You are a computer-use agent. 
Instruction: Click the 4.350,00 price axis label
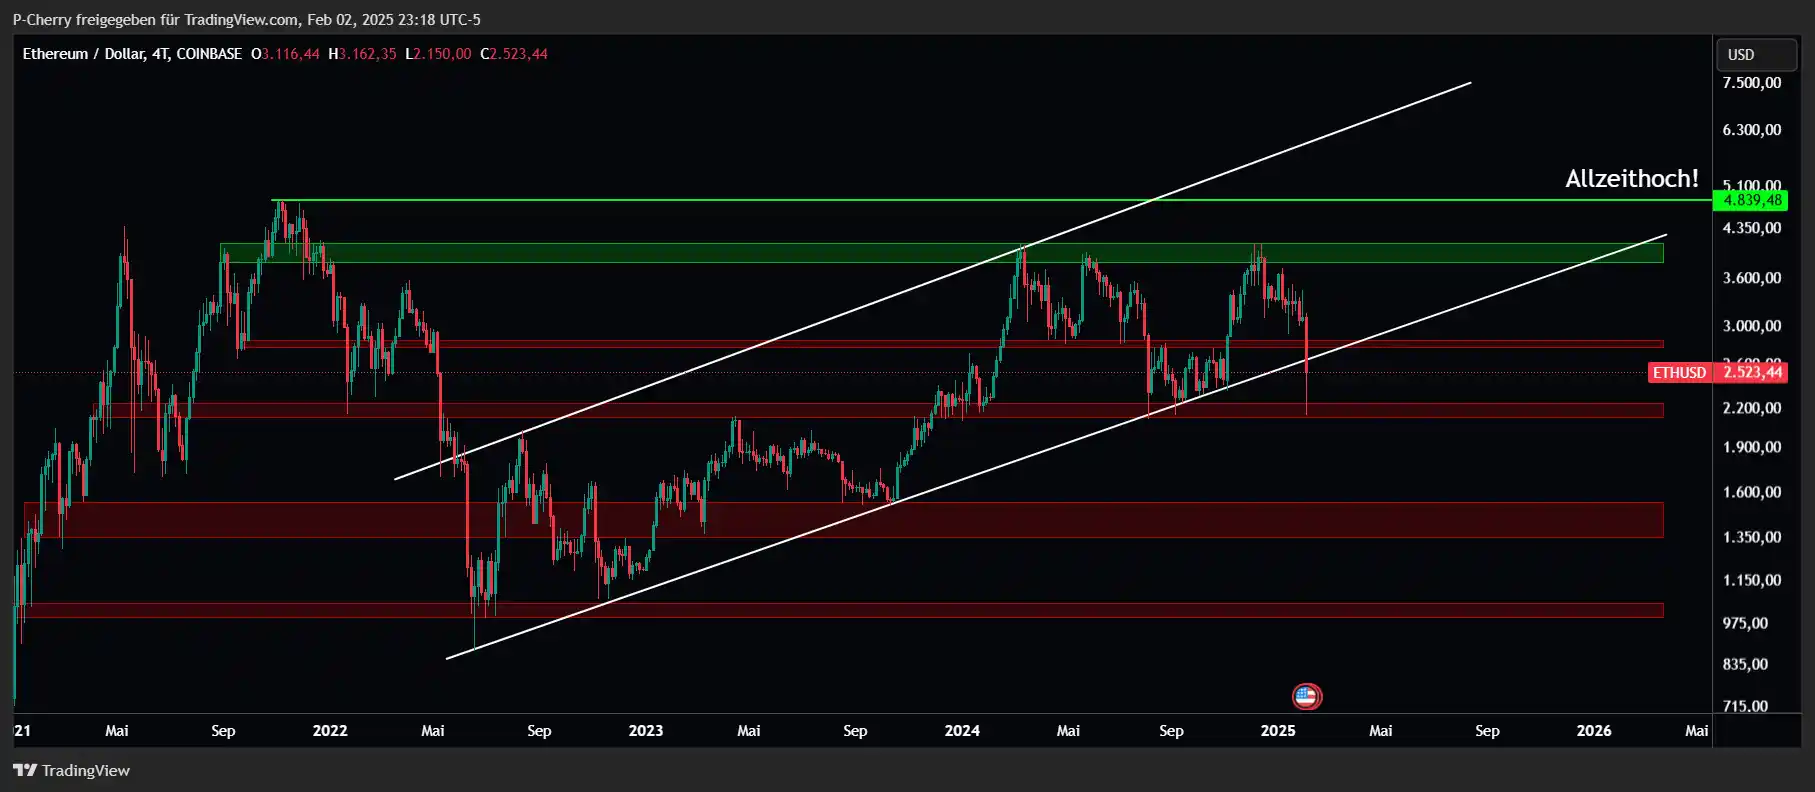pos(1752,228)
